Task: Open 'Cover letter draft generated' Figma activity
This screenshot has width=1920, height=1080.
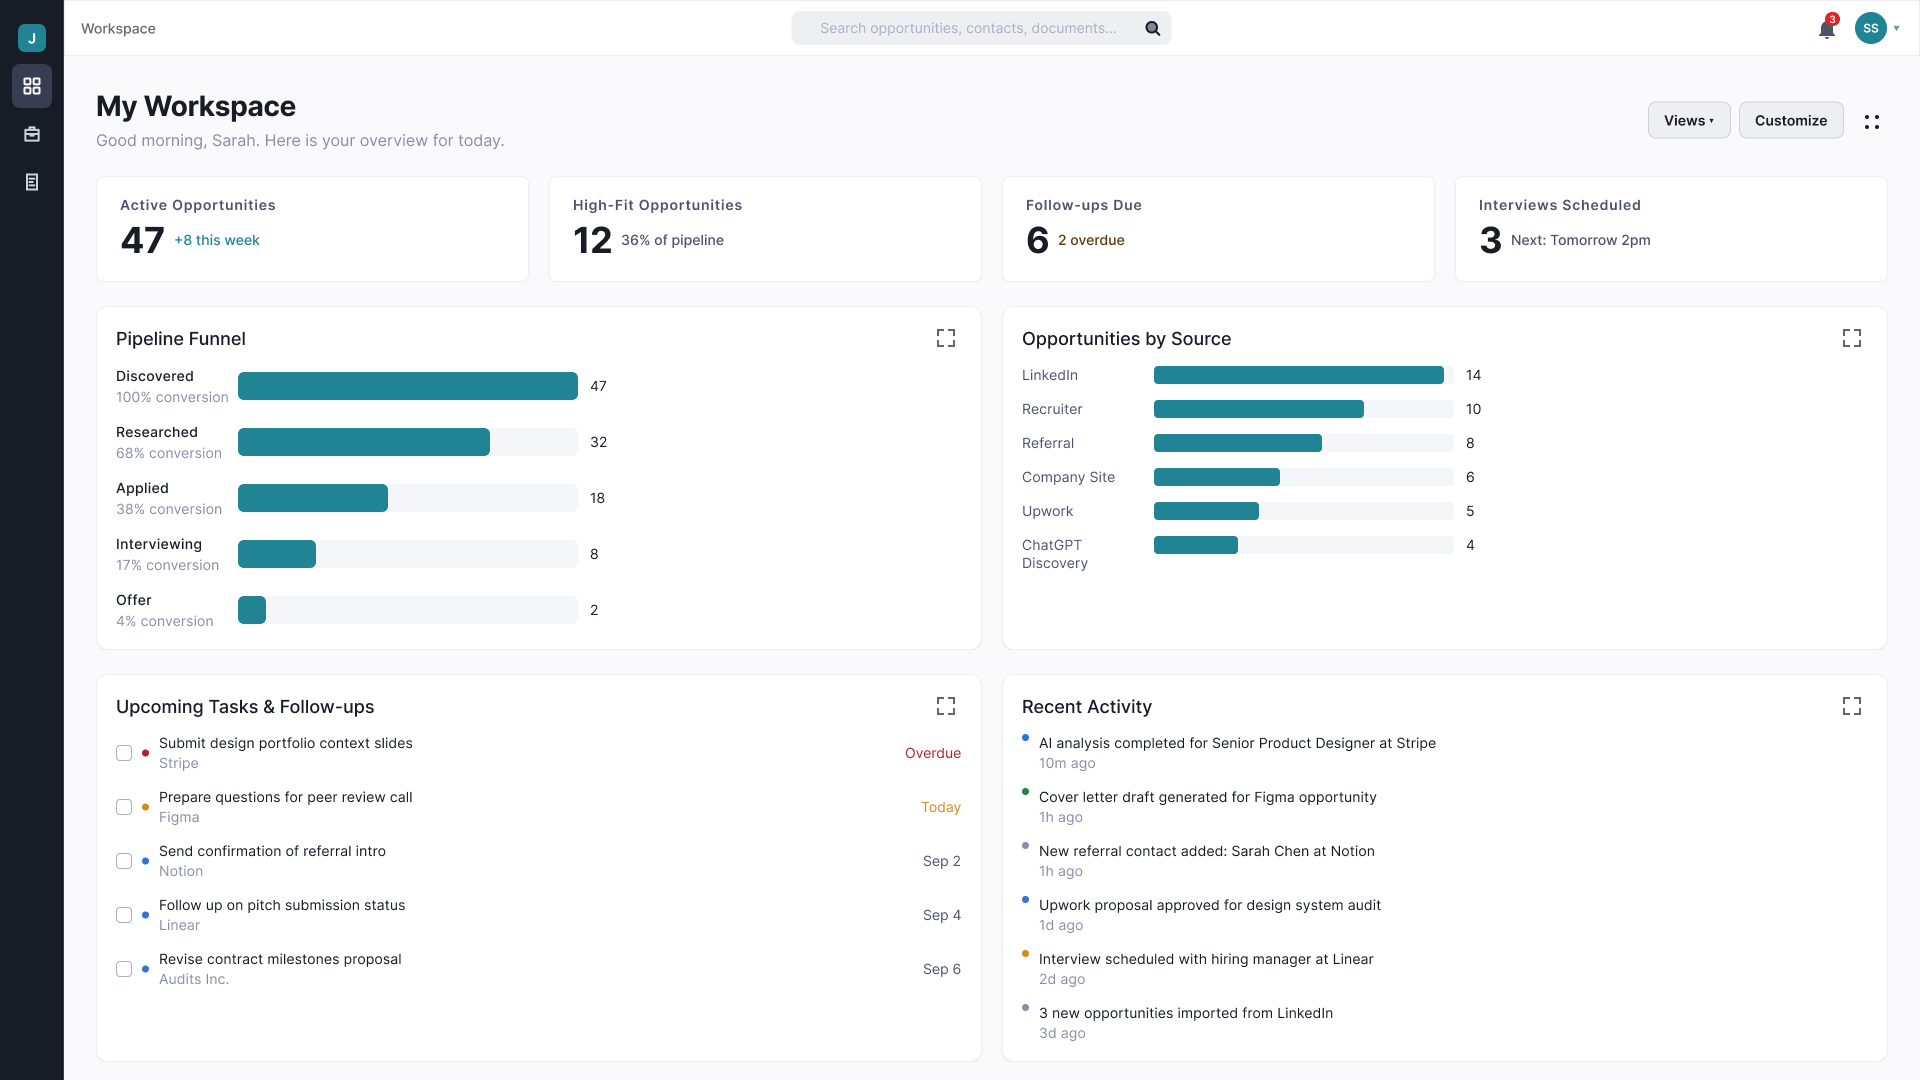Action: pyautogui.click(x=1208, y=797)
